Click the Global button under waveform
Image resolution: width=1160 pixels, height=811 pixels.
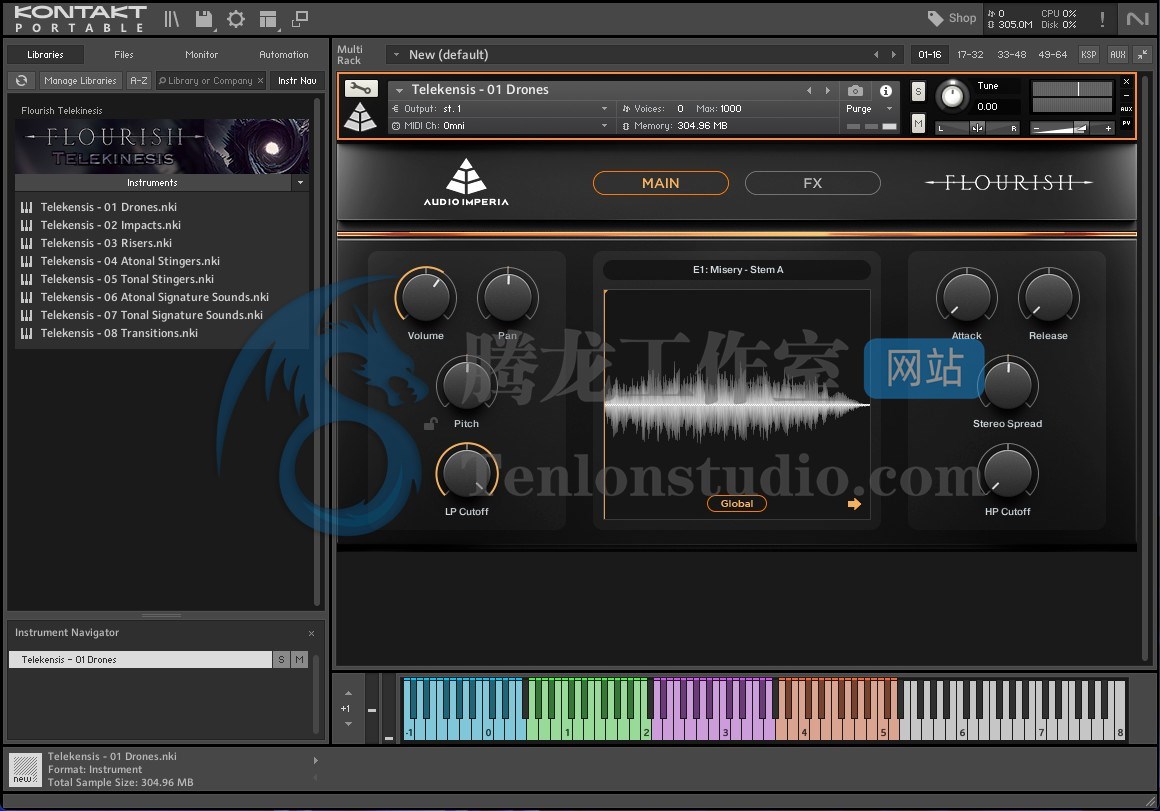(737, 504)
